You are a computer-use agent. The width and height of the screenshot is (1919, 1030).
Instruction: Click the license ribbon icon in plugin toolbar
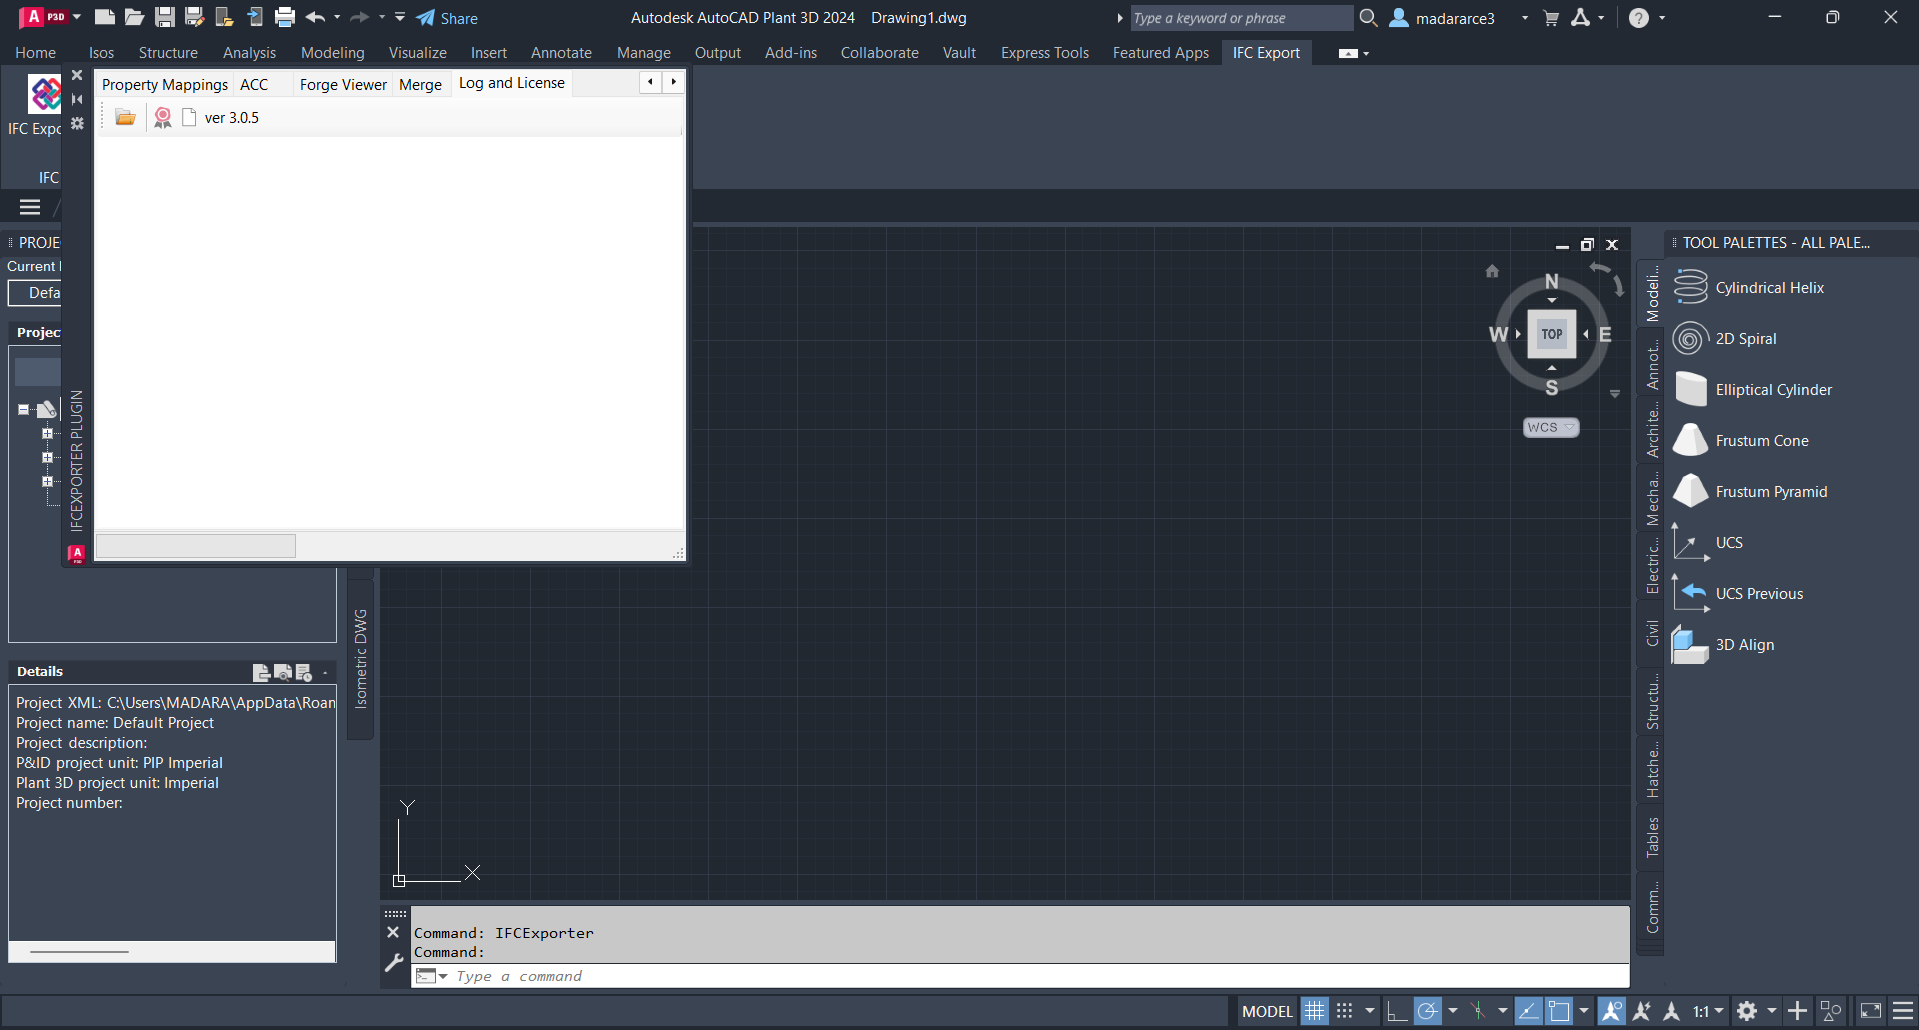163,118
